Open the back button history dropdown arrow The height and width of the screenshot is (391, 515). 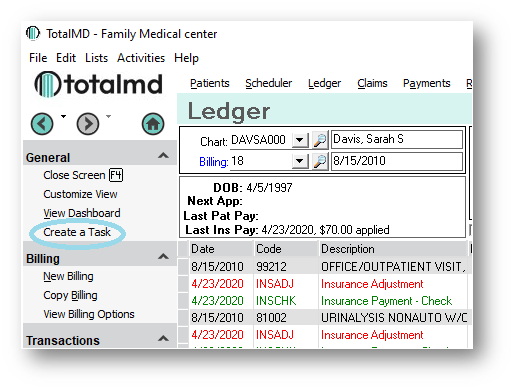pos(63,116)
